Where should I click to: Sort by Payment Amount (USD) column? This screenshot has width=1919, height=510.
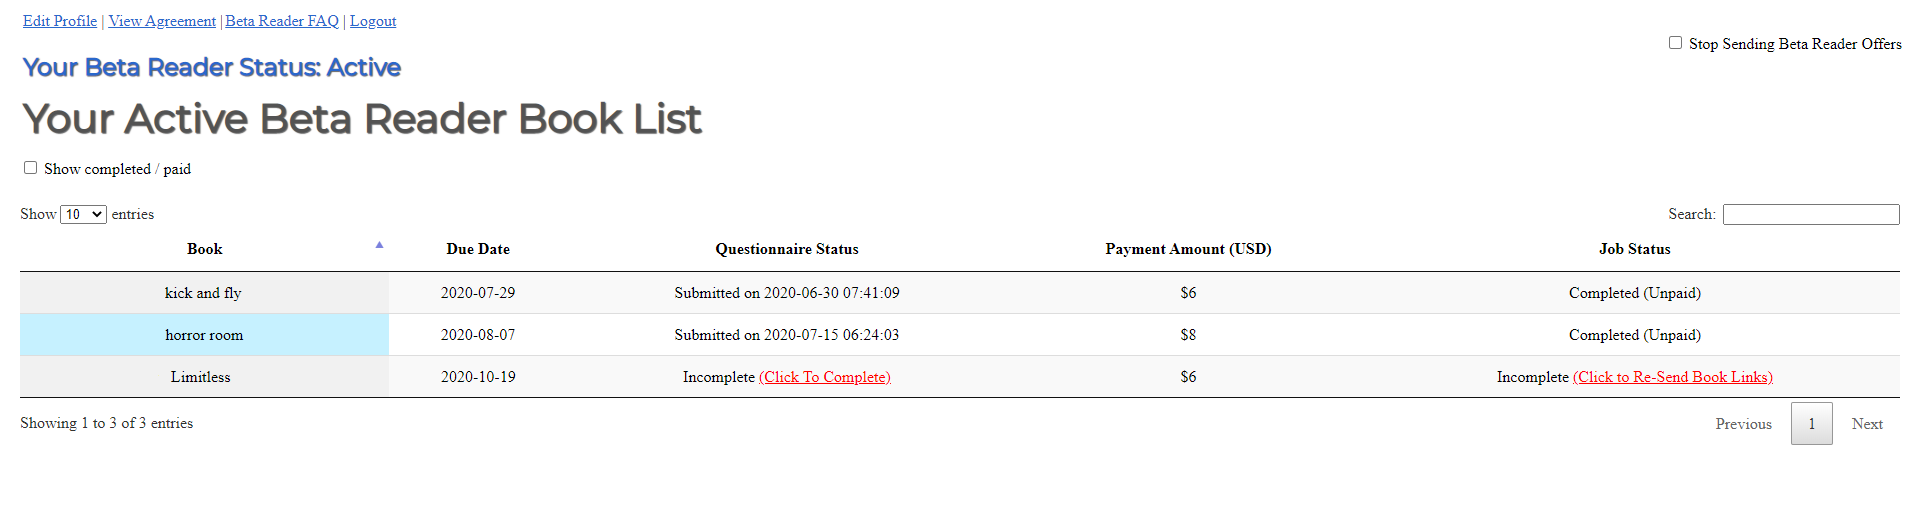[x=1188, y=249]
